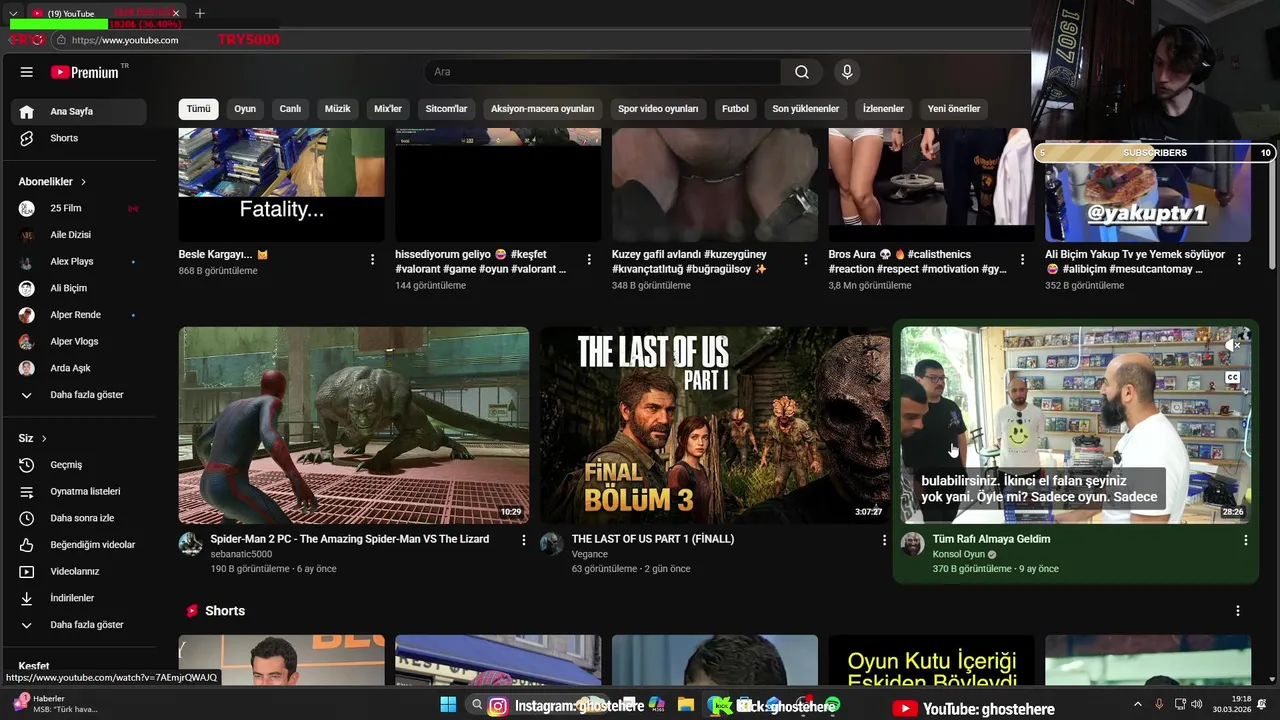
Task: Open the YouTube hamburger guide menu
Action: [27, 72]
